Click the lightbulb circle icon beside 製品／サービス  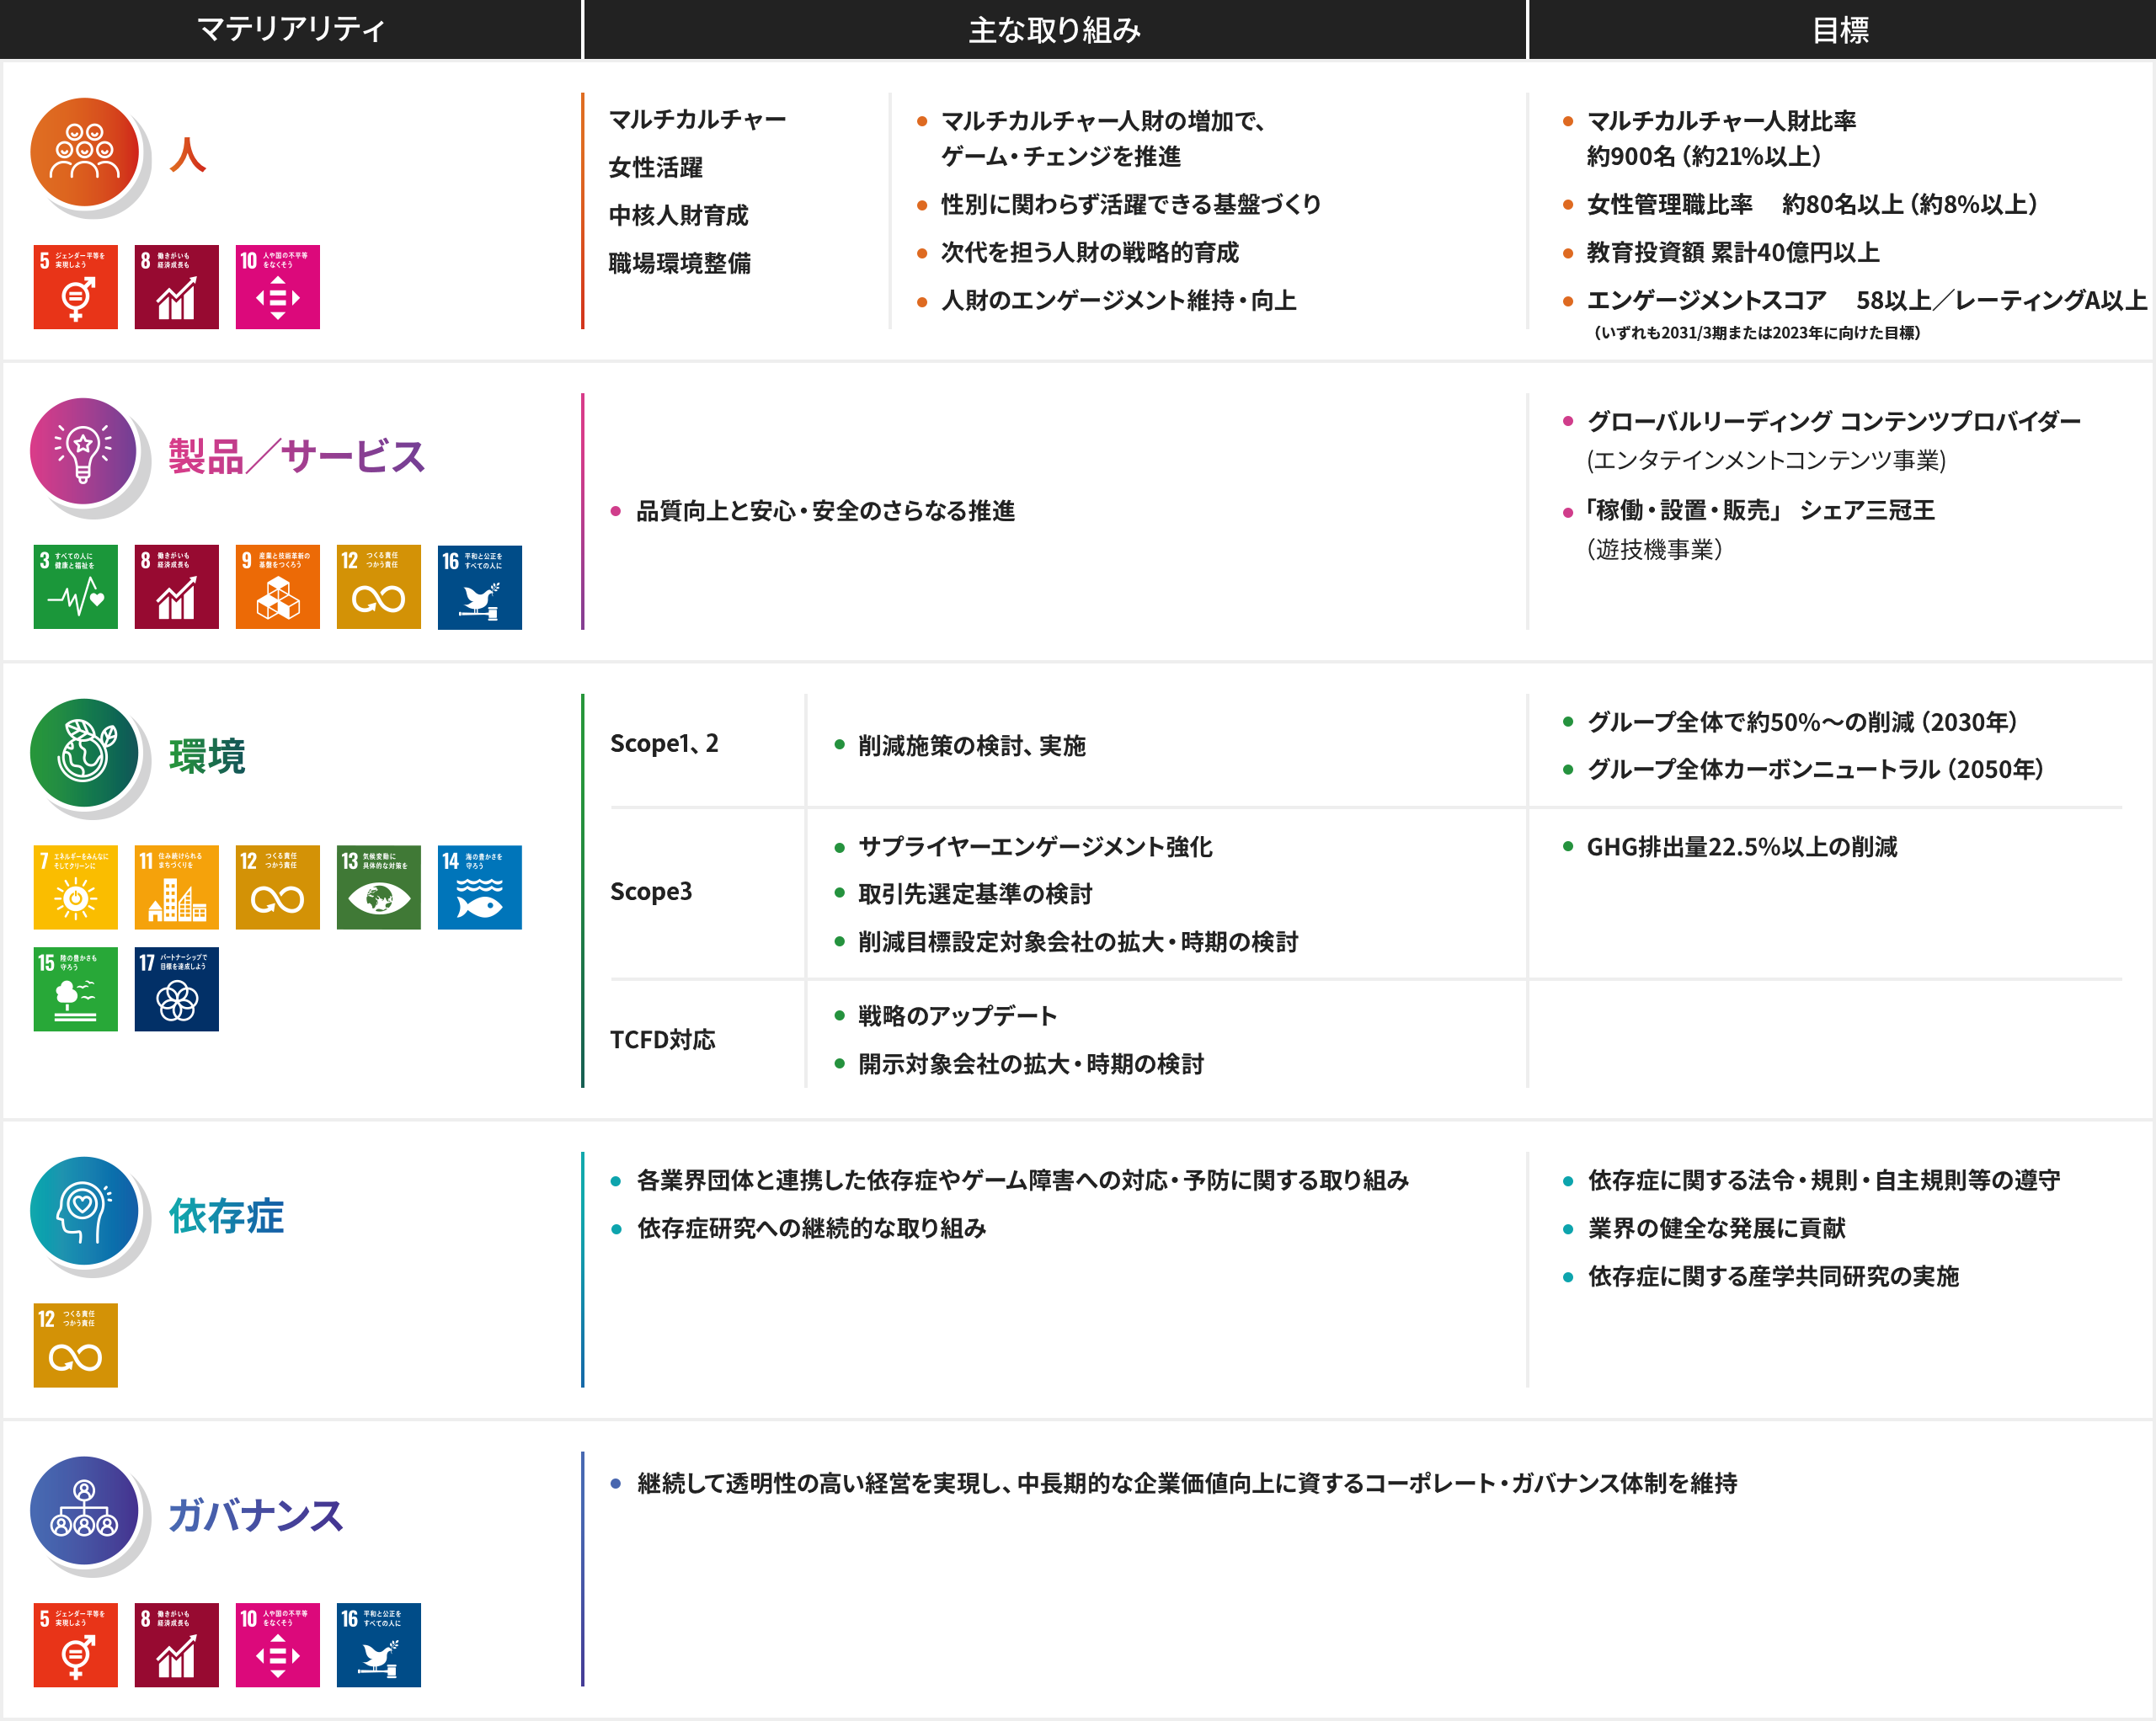coord(85,453)
